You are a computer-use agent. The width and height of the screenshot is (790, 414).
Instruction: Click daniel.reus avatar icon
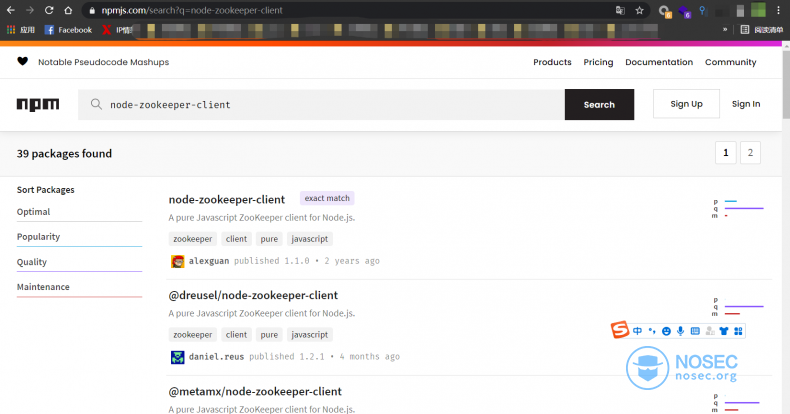(x=177, y=357)
